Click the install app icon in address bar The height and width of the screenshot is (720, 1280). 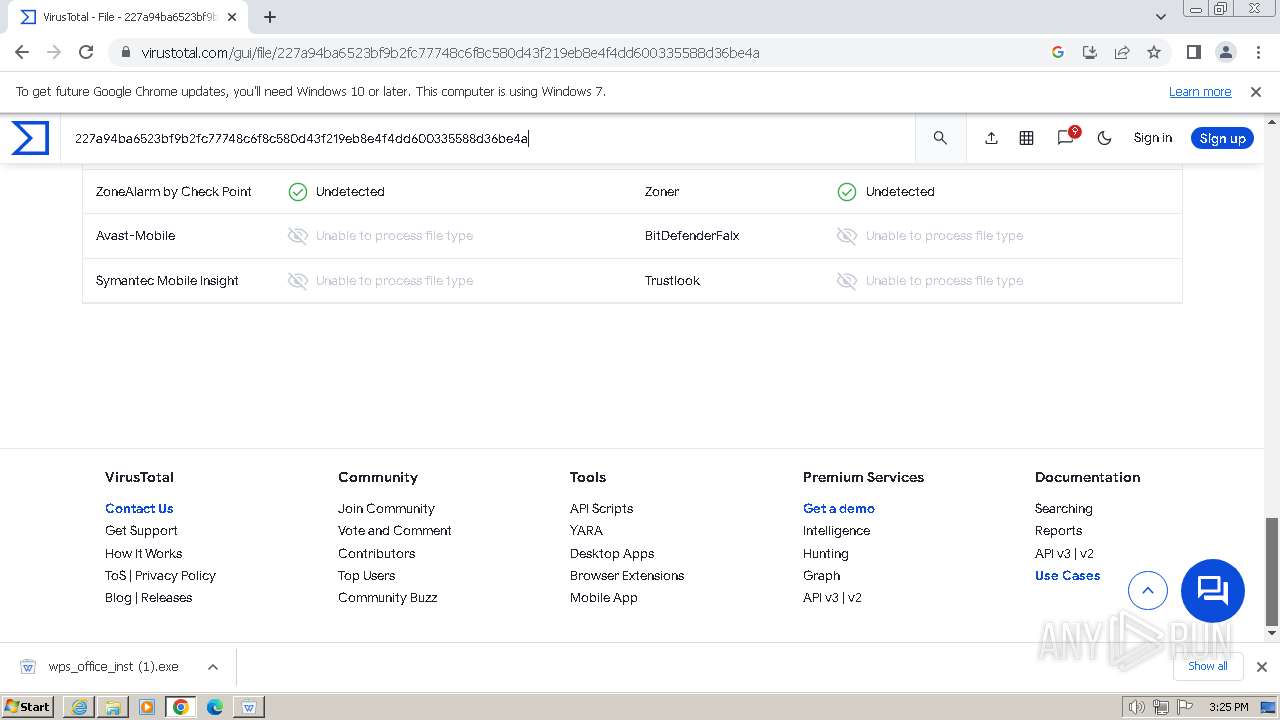[x=1090, y=52]
